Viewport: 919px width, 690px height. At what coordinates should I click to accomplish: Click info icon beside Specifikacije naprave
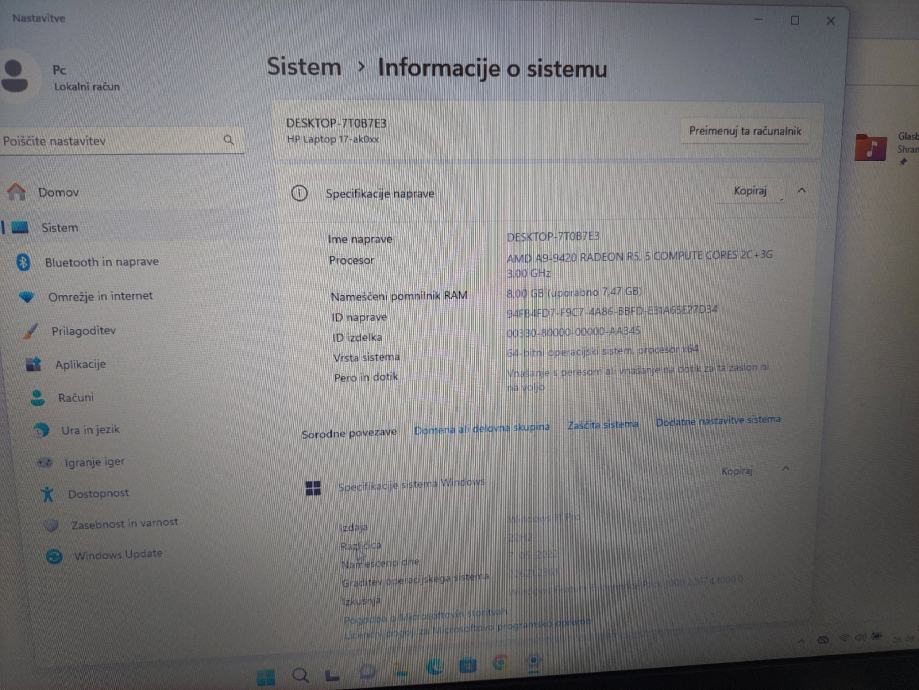point(299,193)
